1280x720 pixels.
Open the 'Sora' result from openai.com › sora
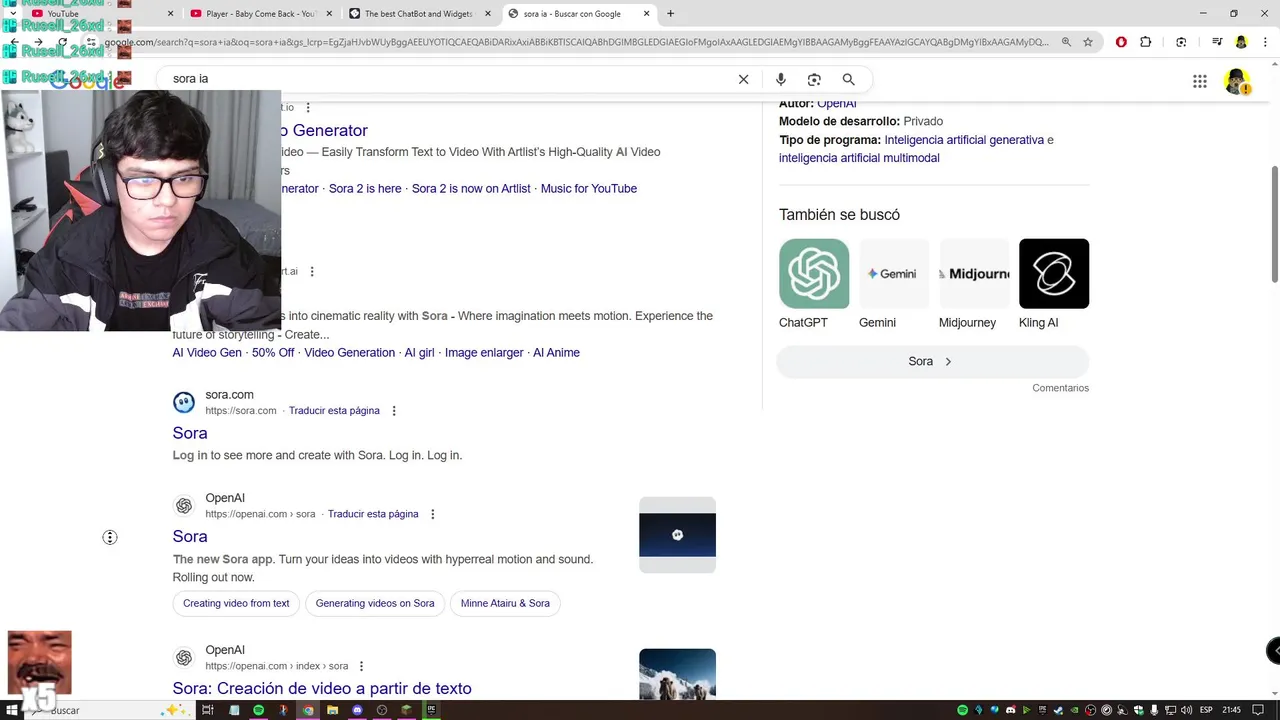pyautogui.click(x=190, y=537)
